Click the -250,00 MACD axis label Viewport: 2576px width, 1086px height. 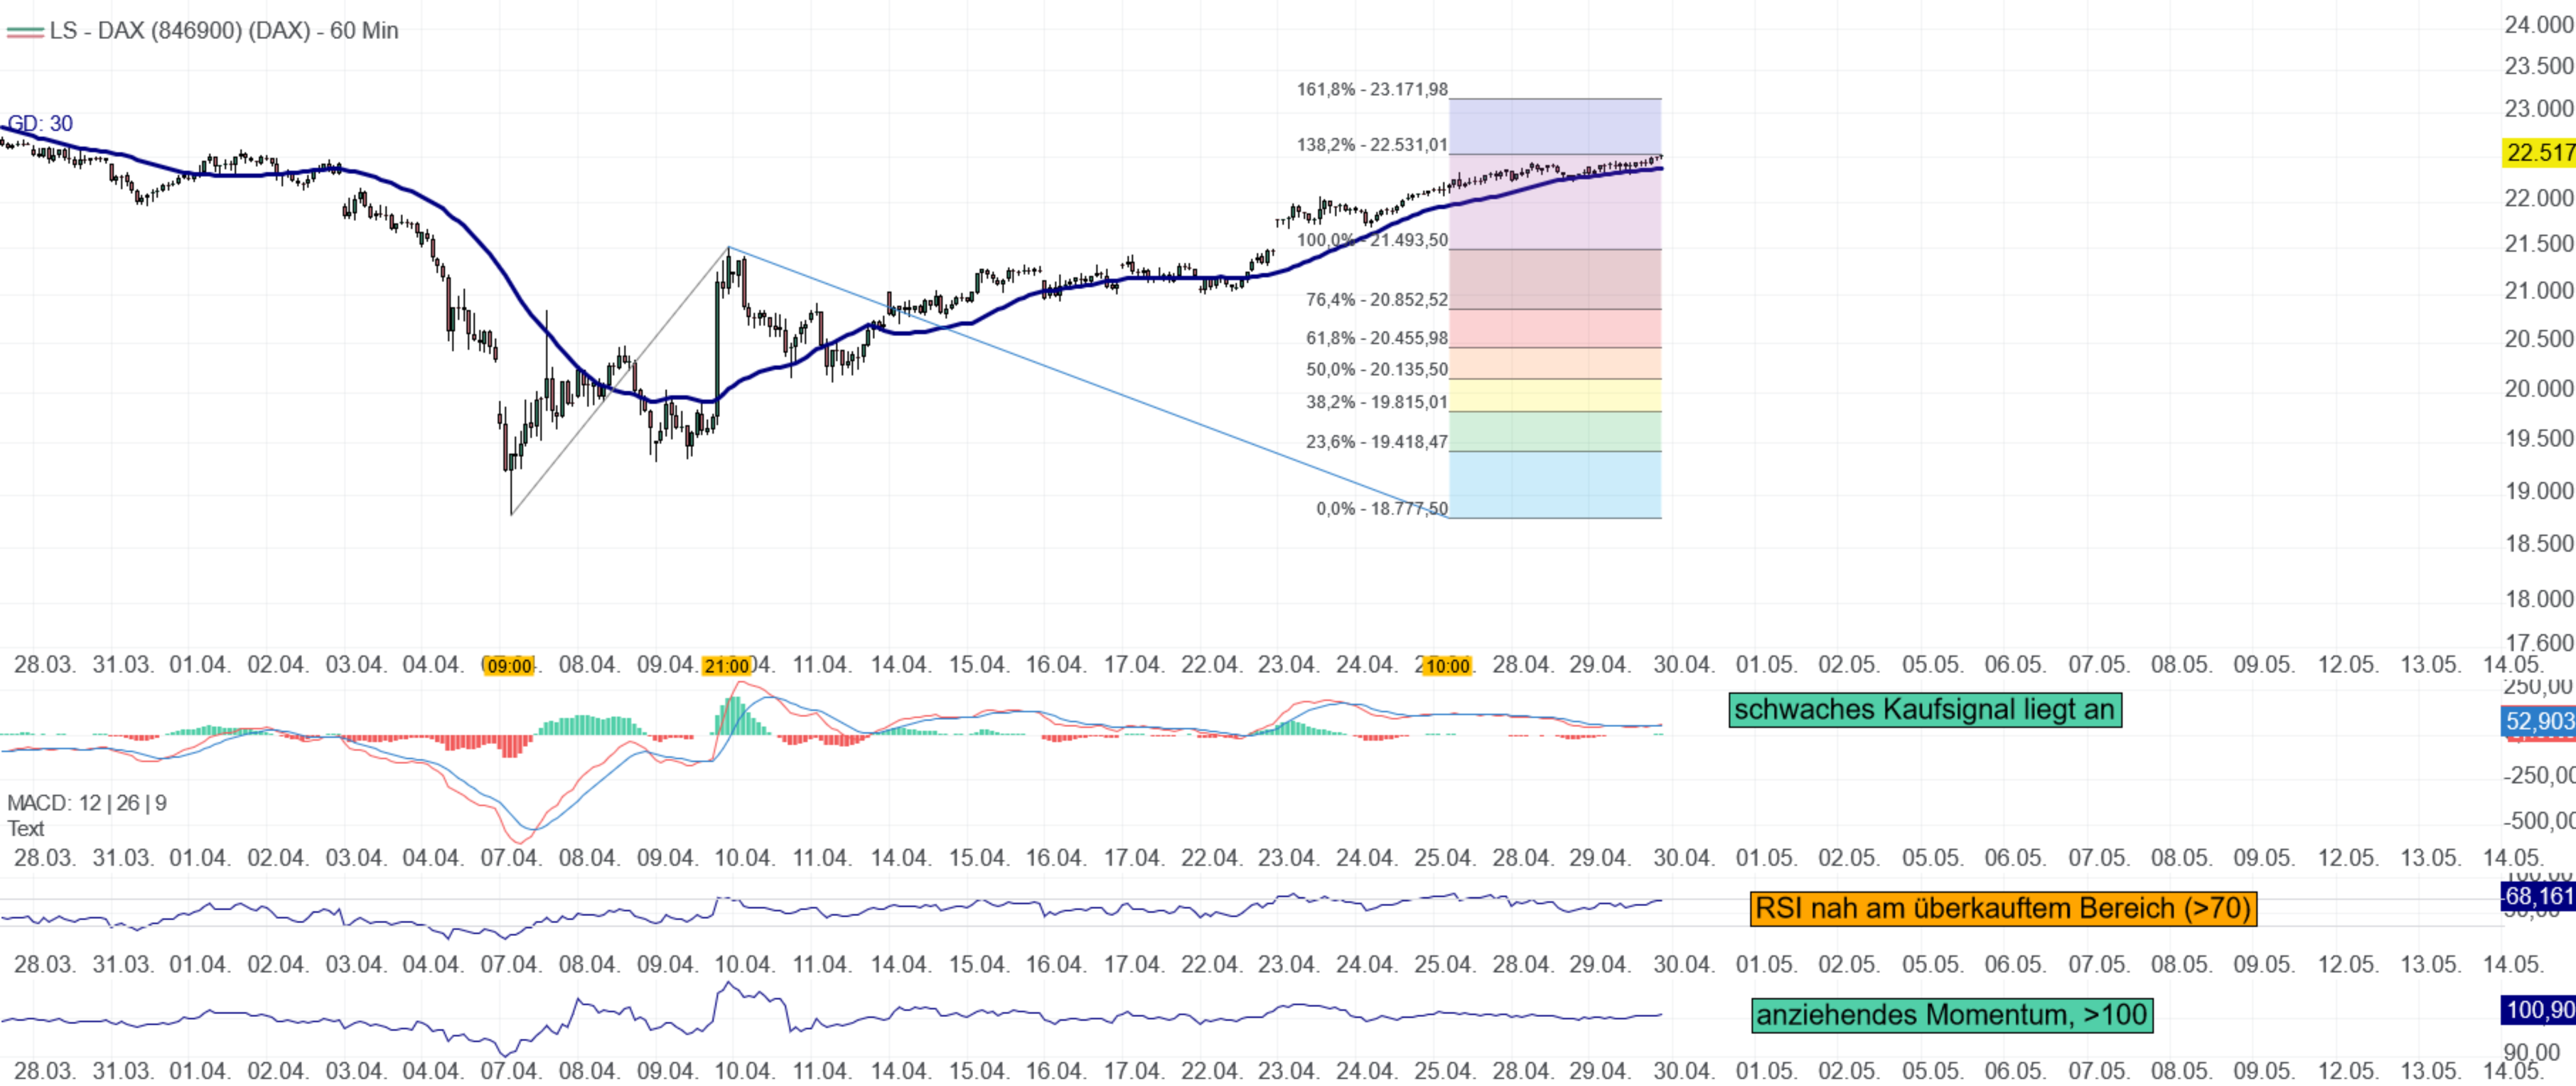2539,776
